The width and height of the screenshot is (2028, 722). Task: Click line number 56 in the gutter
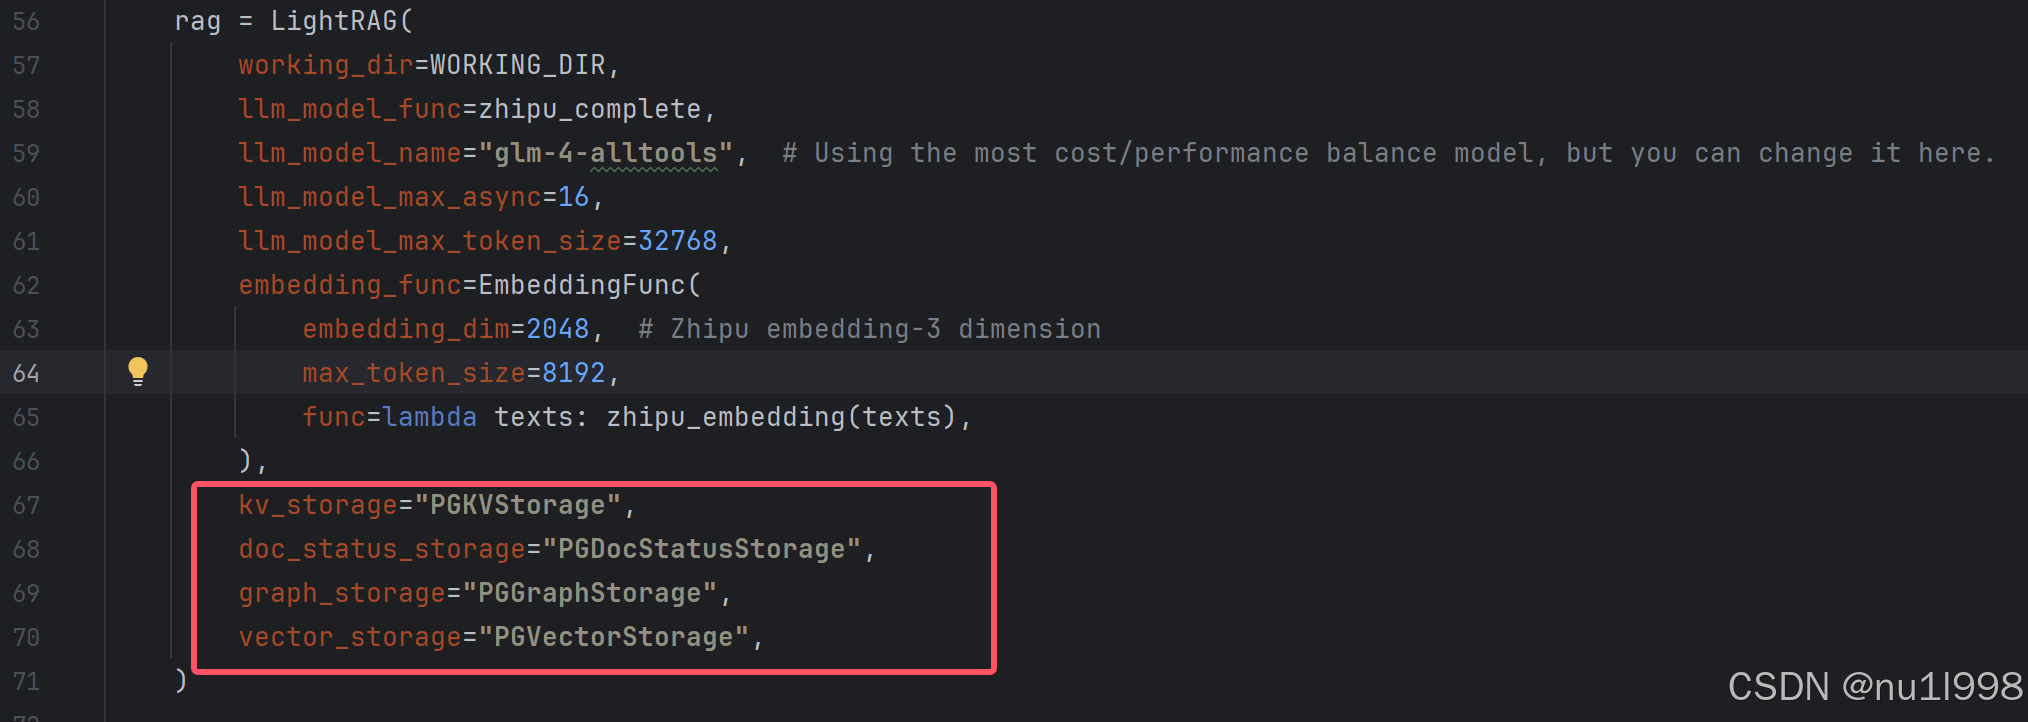click(26, 21)
